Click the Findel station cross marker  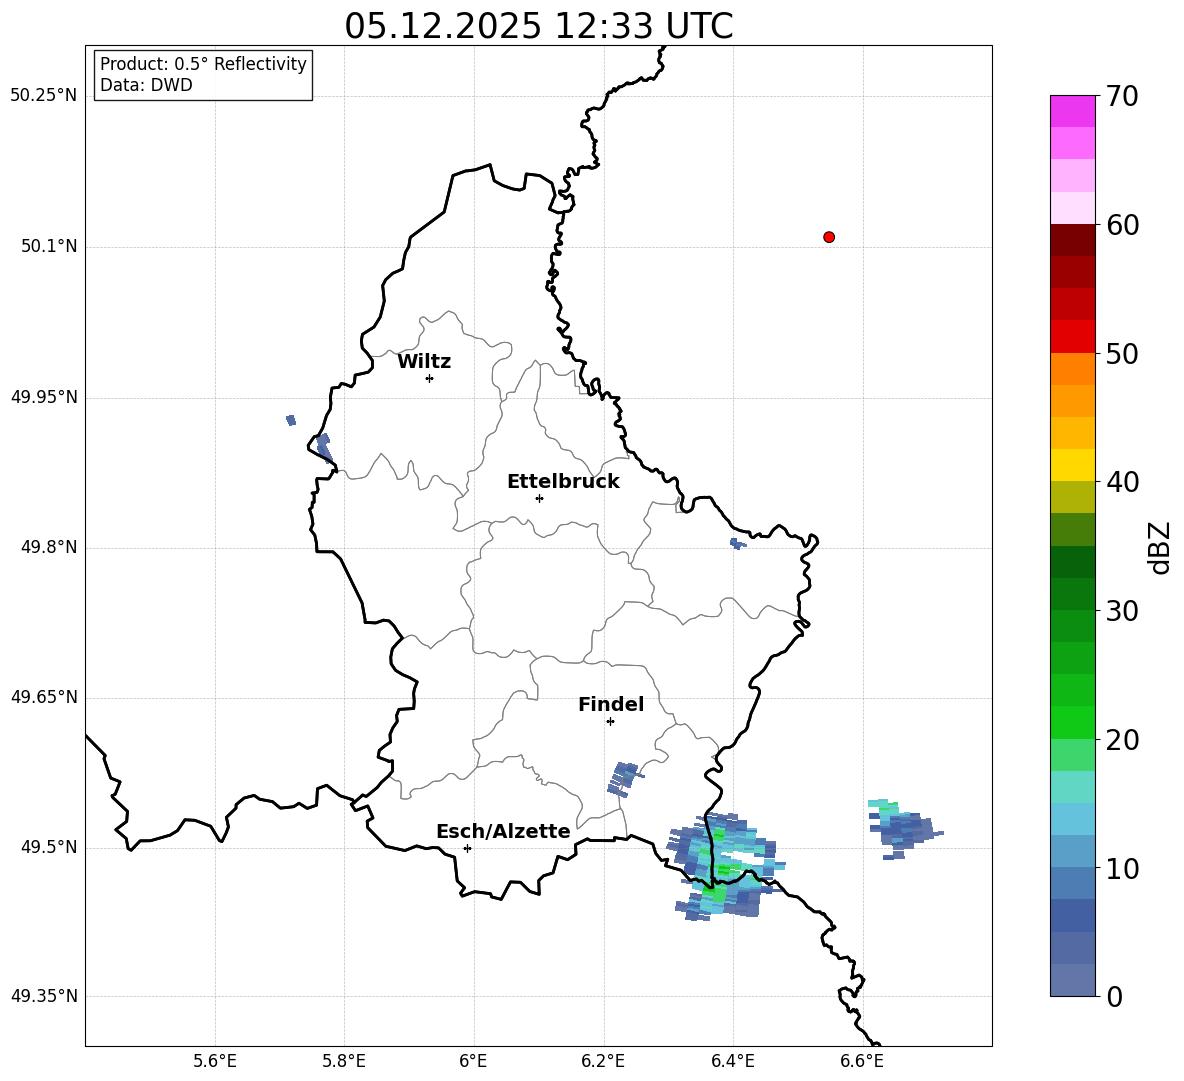(611, 722)
